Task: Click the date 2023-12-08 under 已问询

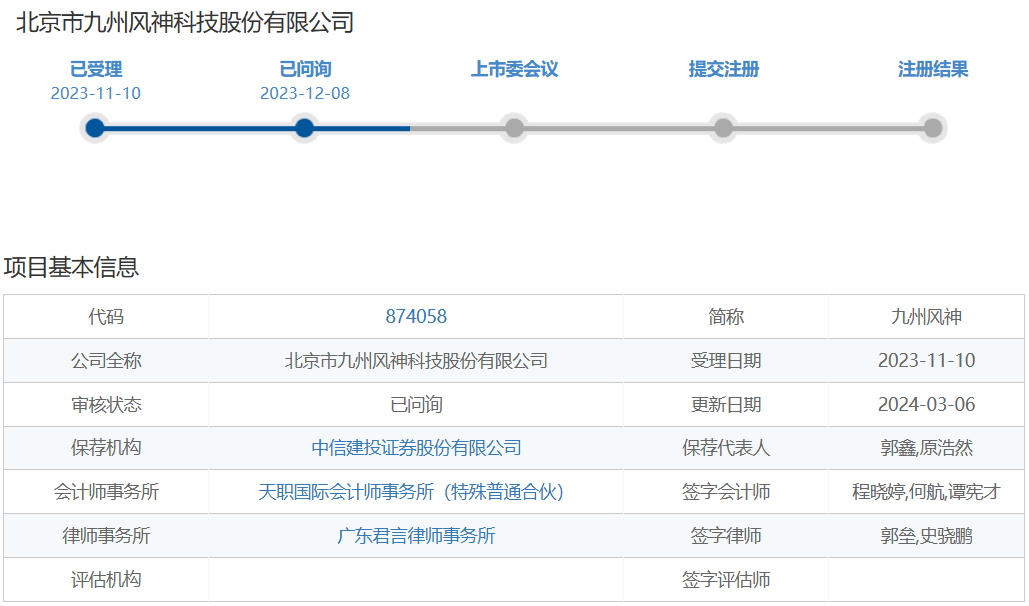Action: coord(305,93)
